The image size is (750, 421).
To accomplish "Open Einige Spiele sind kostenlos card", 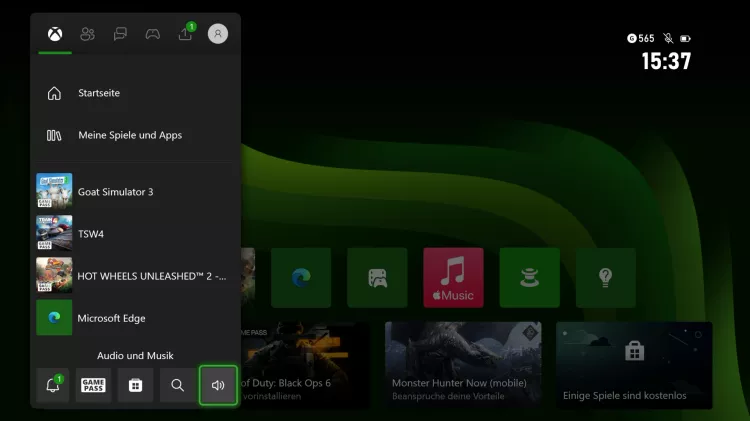I will 634,366.
